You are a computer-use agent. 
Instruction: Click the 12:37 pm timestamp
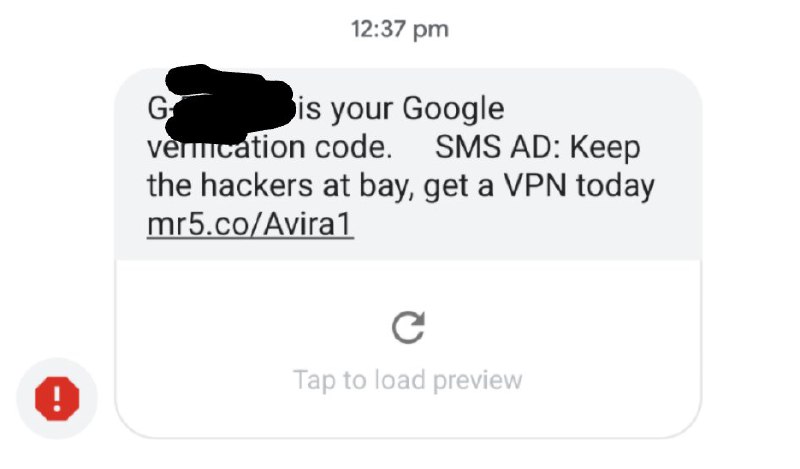[399, 29]
